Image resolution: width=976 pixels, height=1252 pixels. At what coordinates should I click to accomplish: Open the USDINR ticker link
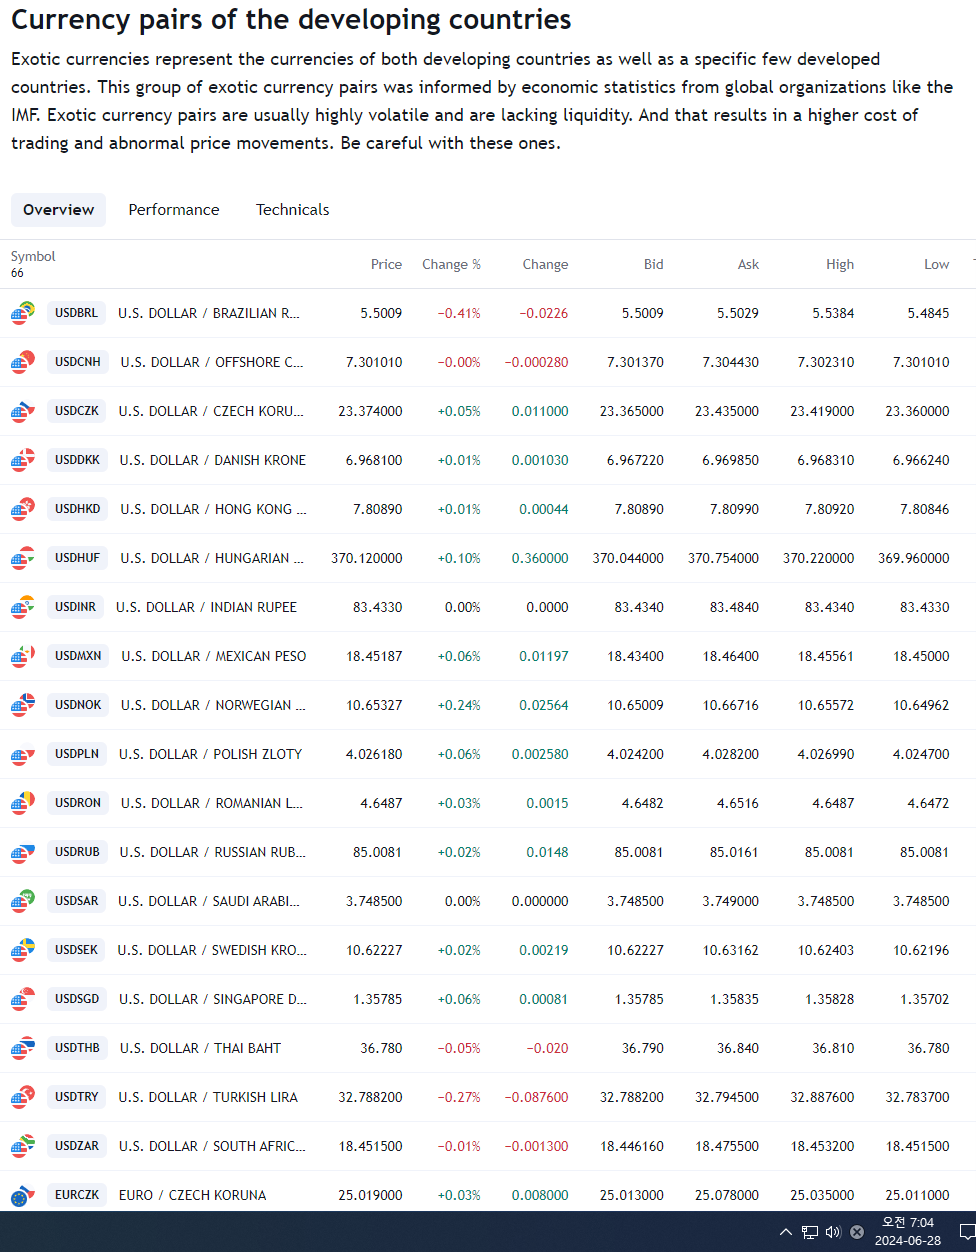tap(75, 607)
